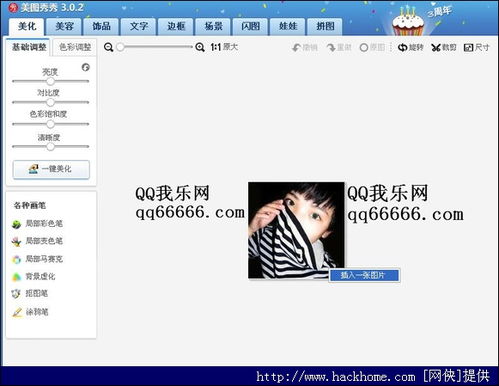Click the 原图 original image toolbar item
This screenshot has width=499, height=386.
(372, 48)
